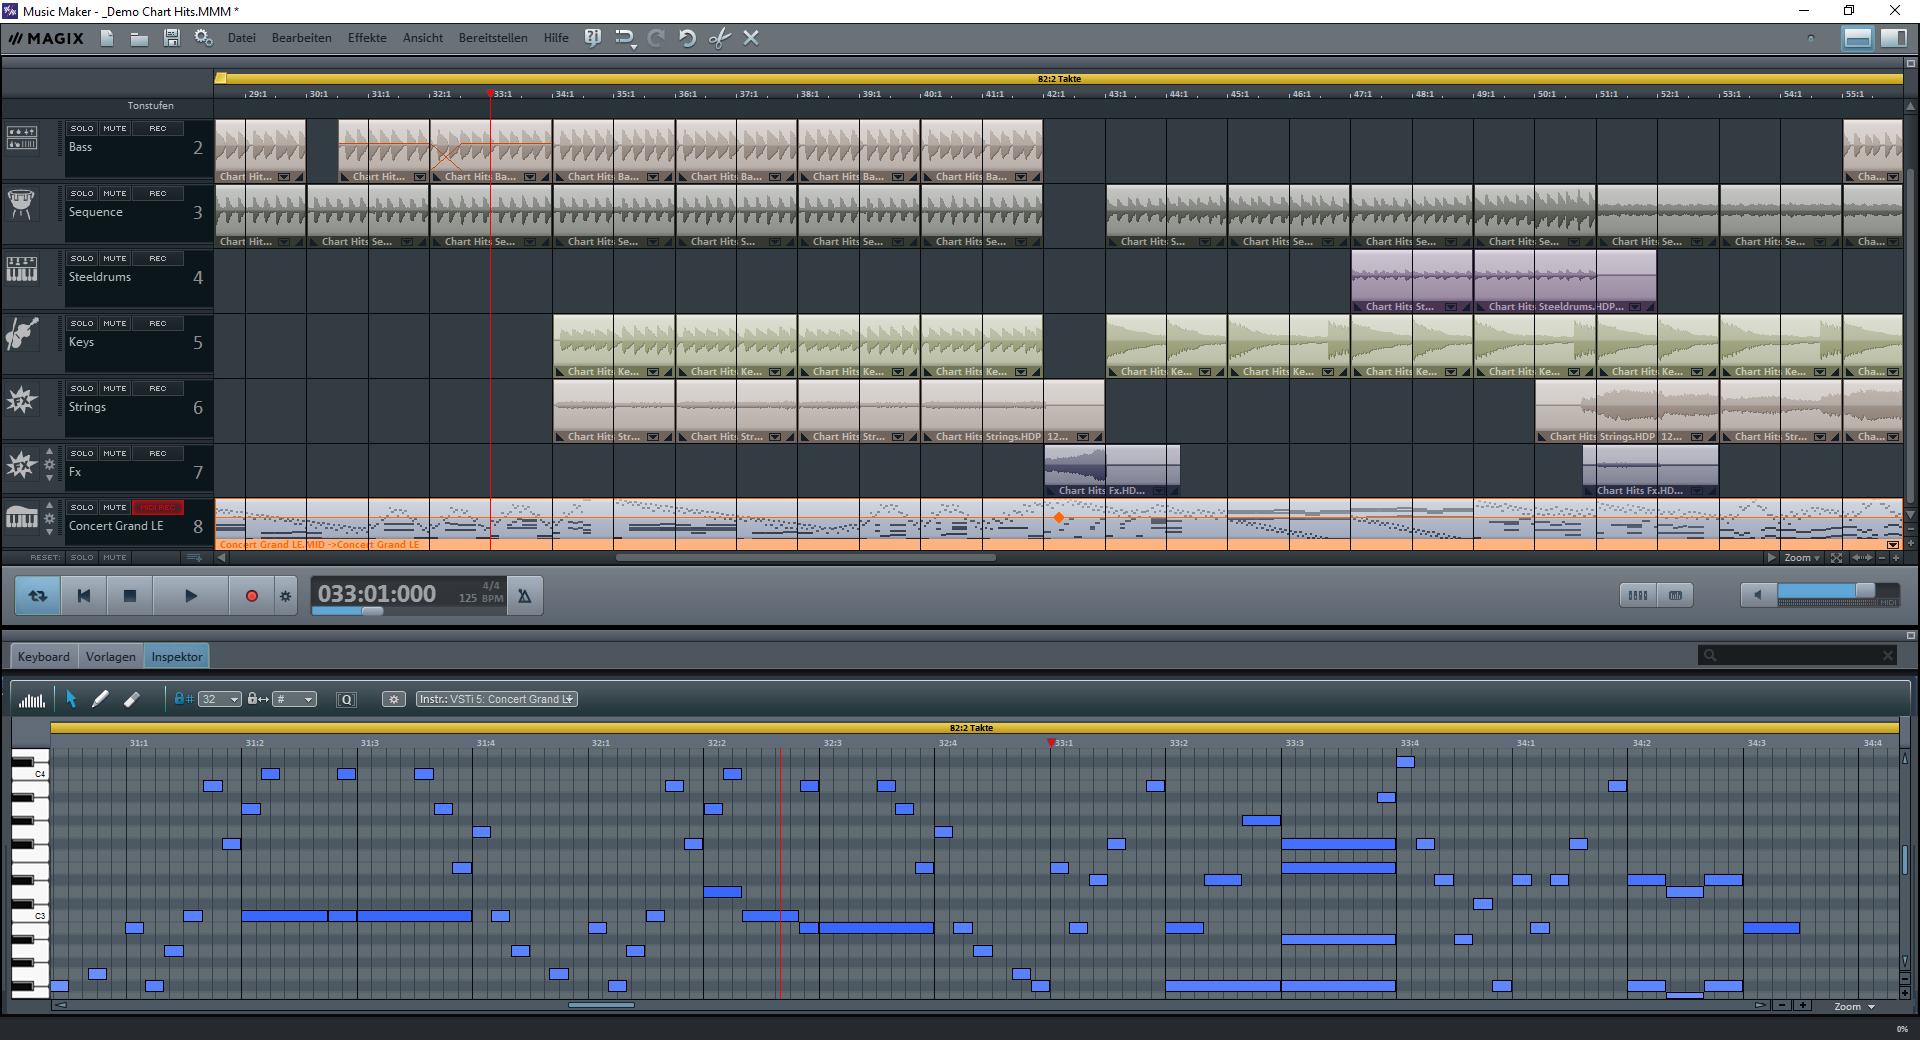Select the pencil draw tool in MIDI editor
The width and height of the screenshot is (1920, 1040).
(x=100, y=699)
